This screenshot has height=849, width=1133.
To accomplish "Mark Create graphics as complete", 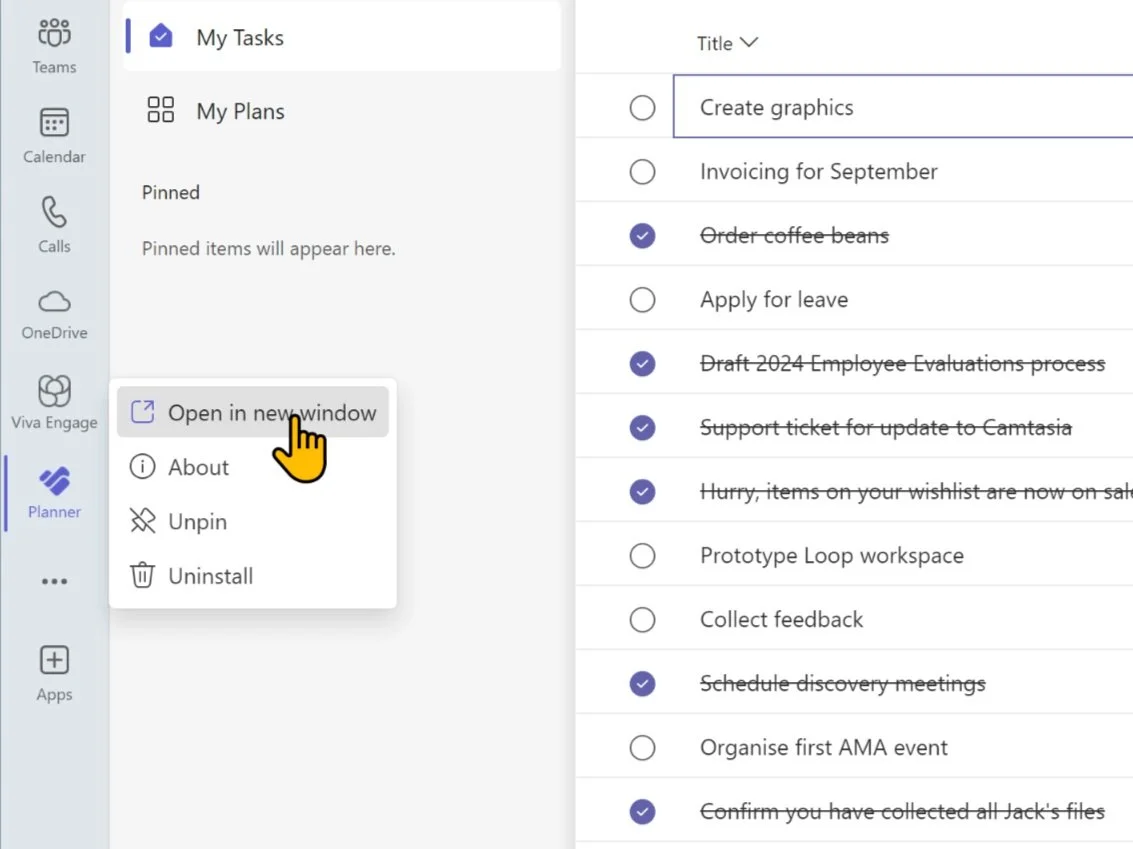I will 642,108.
